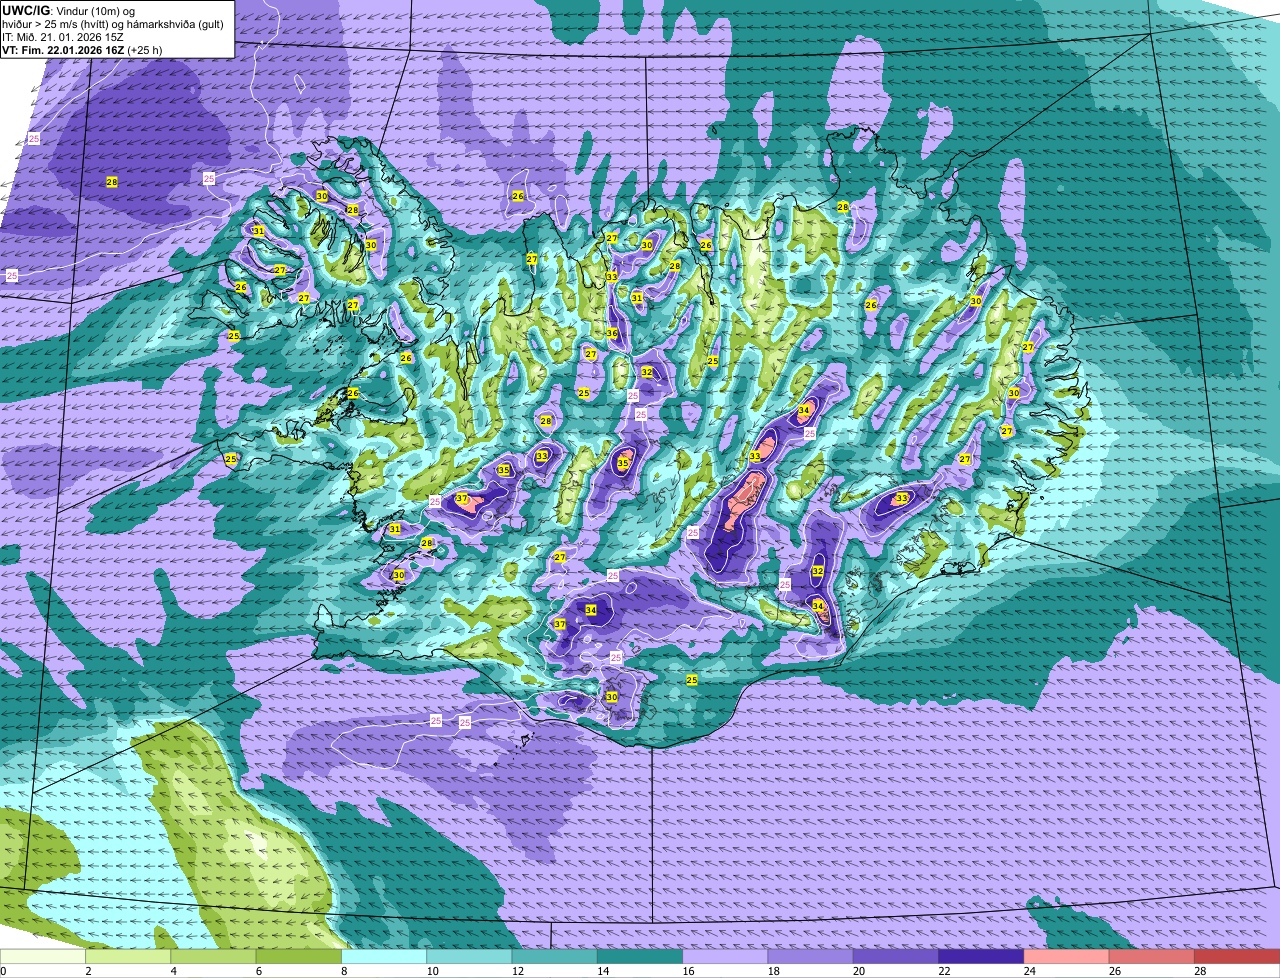Select the 8–10 m/s cyan legend swatch
Screen dimensions: 1280x978
point(386,956)
